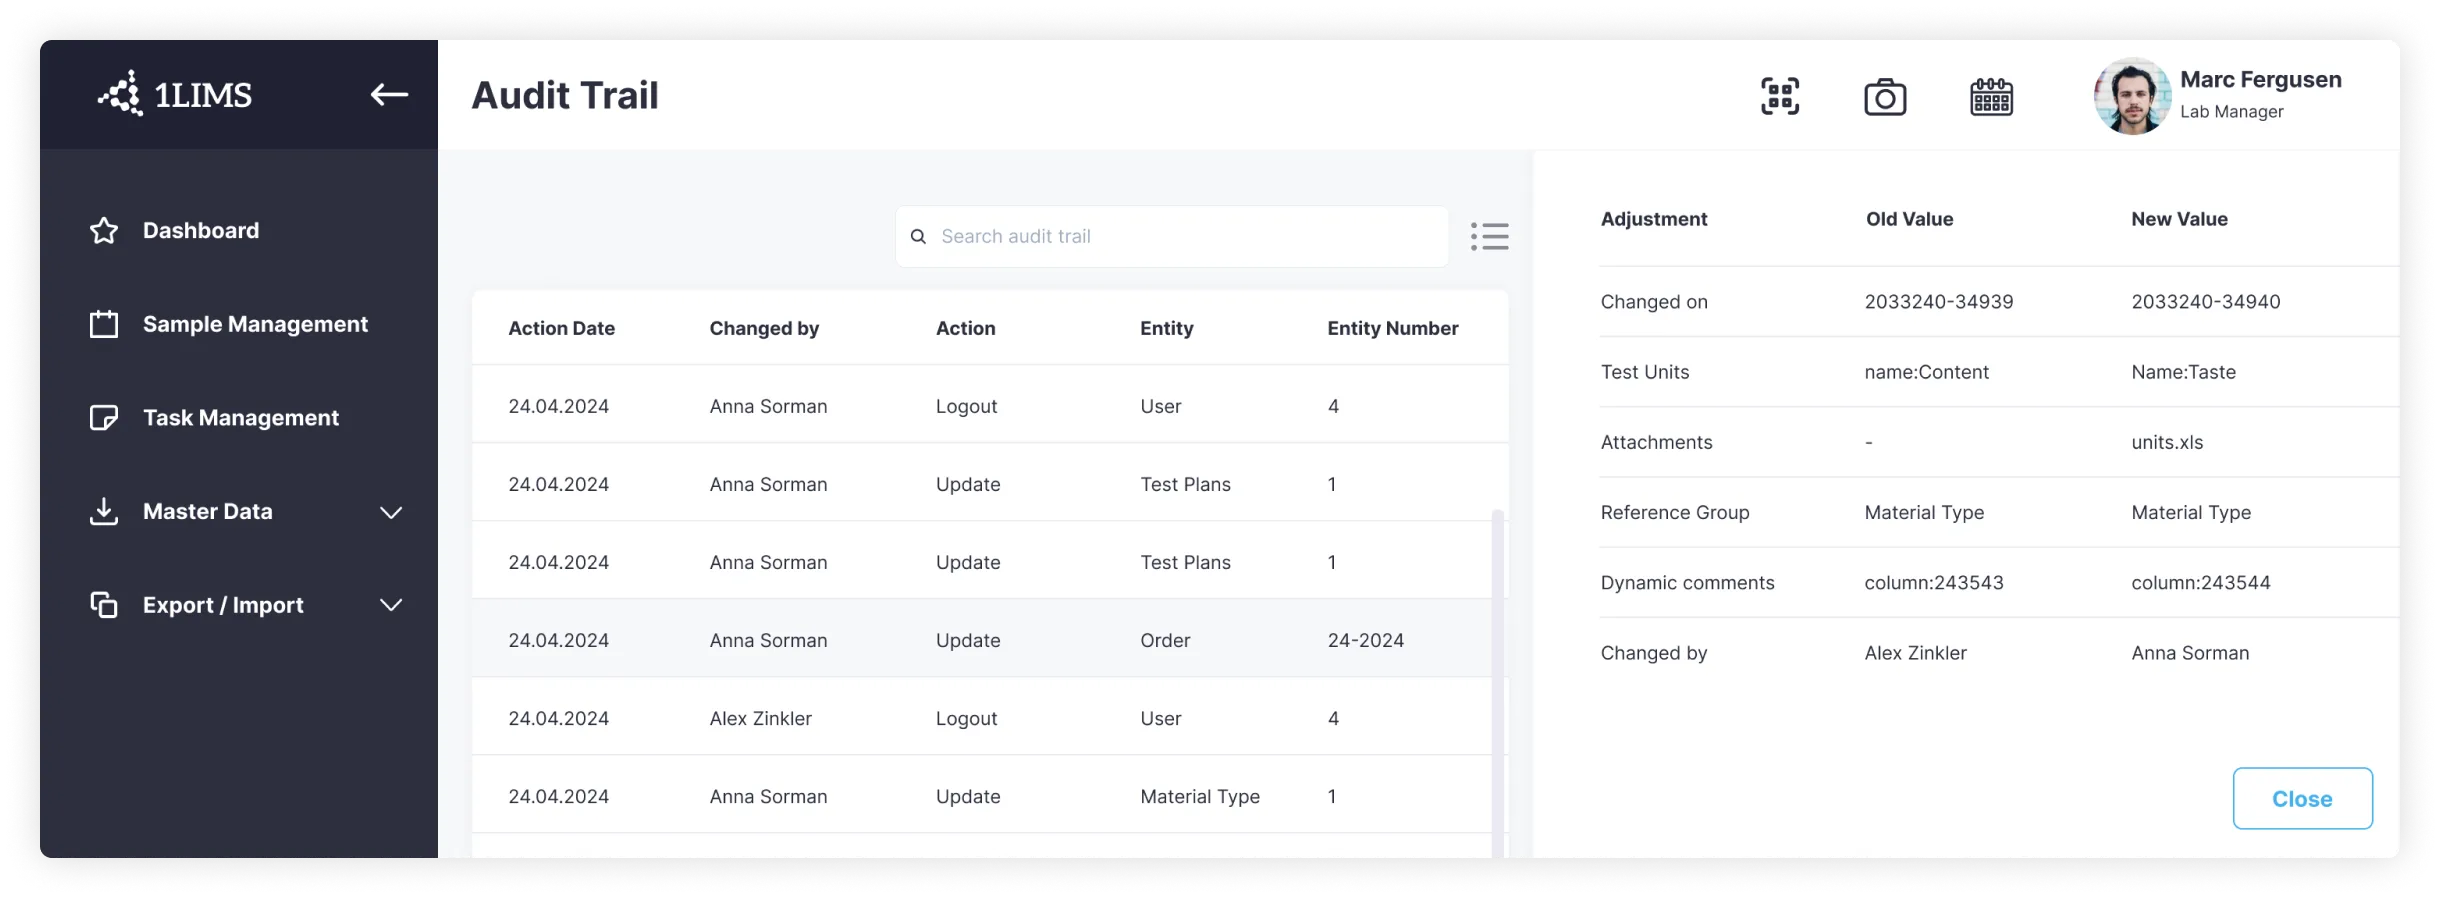The width and height of the screenshot is (2440, 898).
Task: Select the Anna Sorman Logout User row
Action: pos(990,405)
